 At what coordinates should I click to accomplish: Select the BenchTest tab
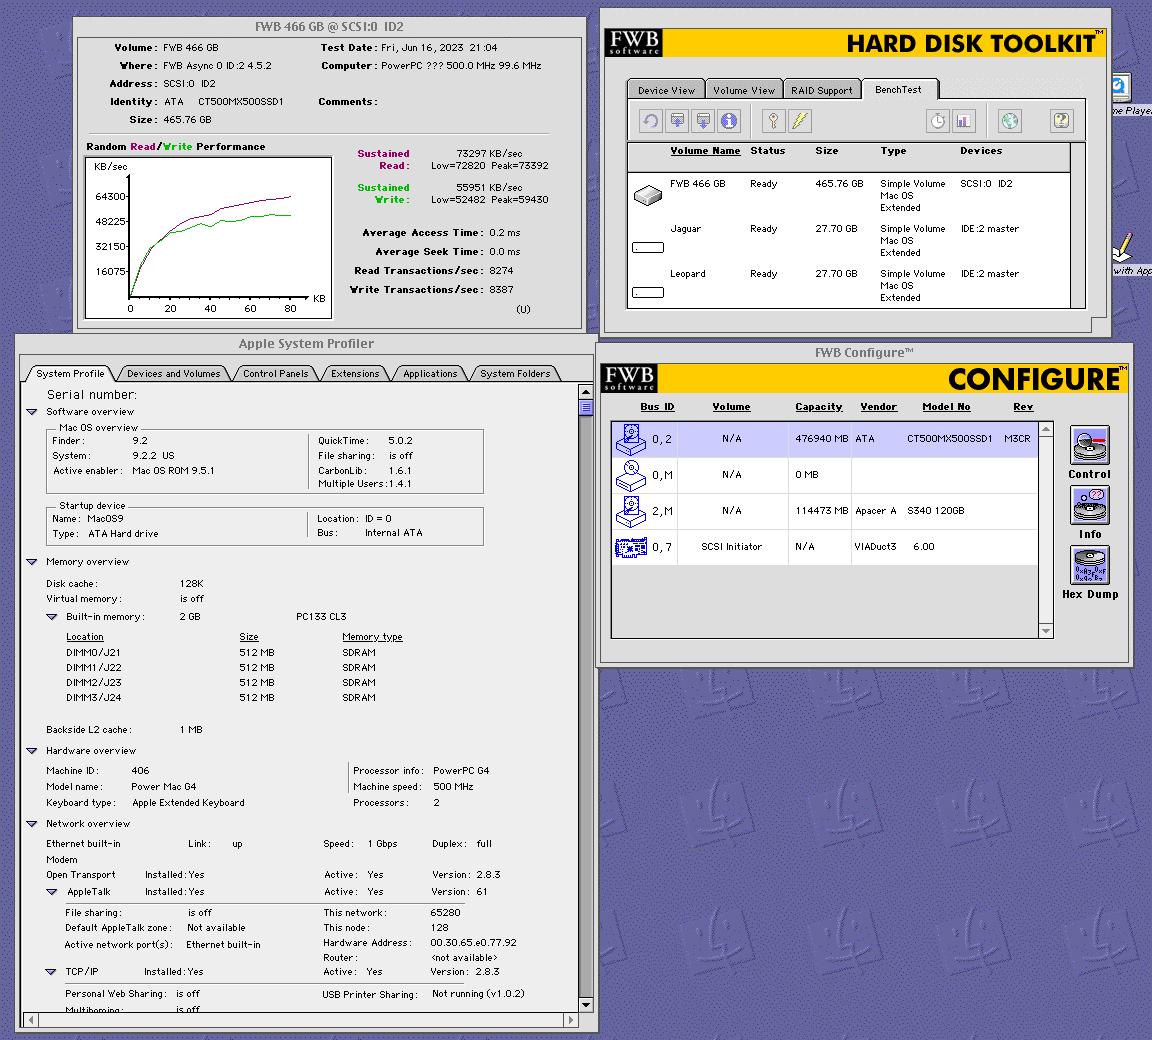(899, 89)
